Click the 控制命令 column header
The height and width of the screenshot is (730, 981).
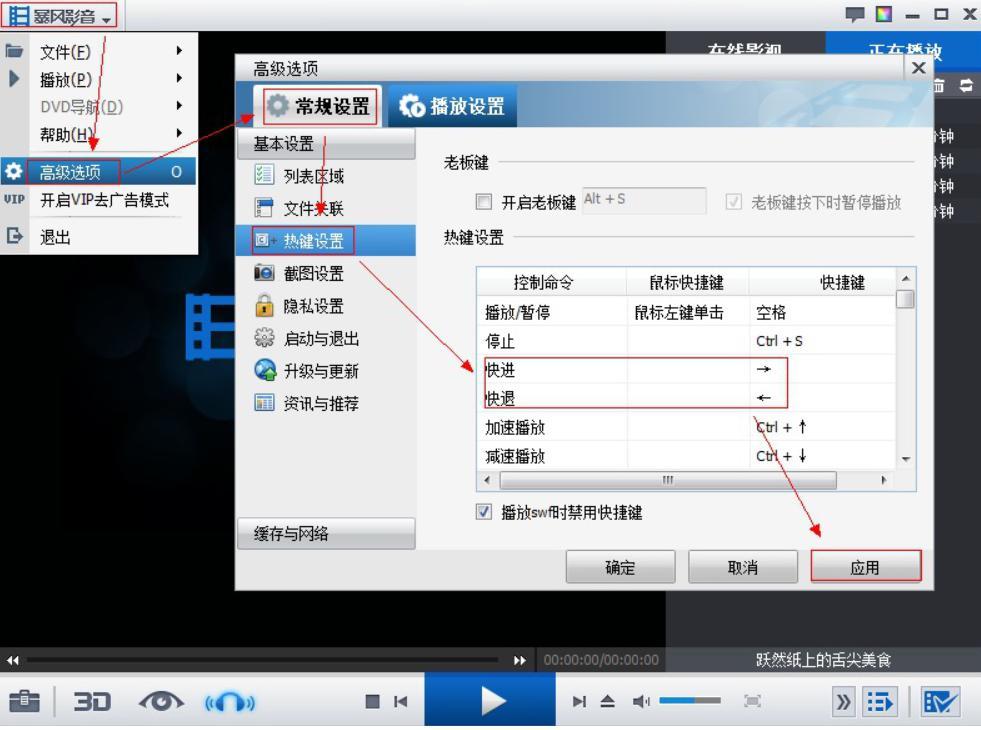[551, 283]
